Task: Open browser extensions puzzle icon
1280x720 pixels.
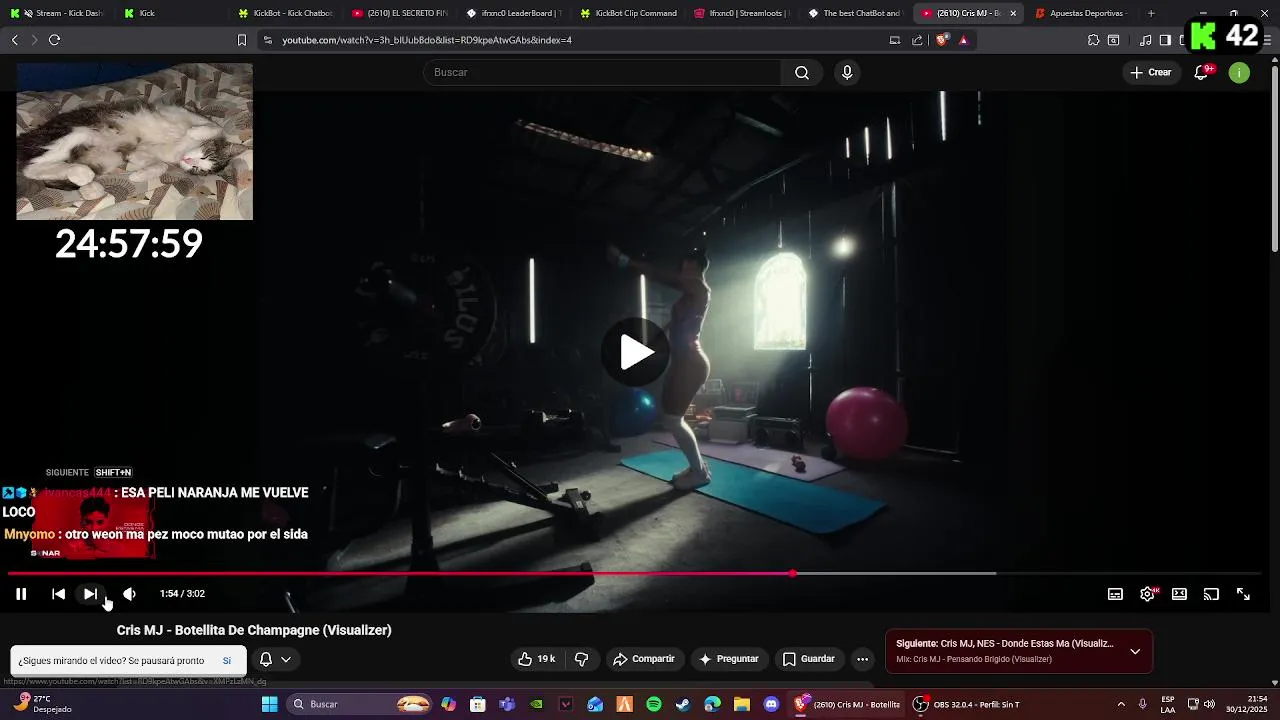Action: (x=1093, y=40)
